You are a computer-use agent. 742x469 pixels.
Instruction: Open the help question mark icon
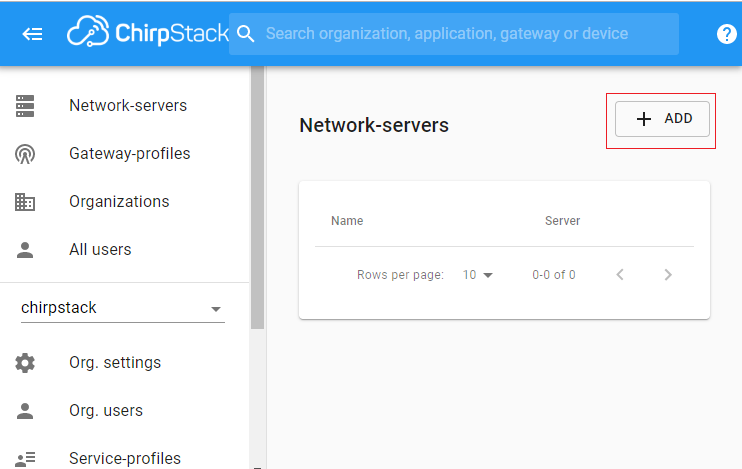click(726, 34)
